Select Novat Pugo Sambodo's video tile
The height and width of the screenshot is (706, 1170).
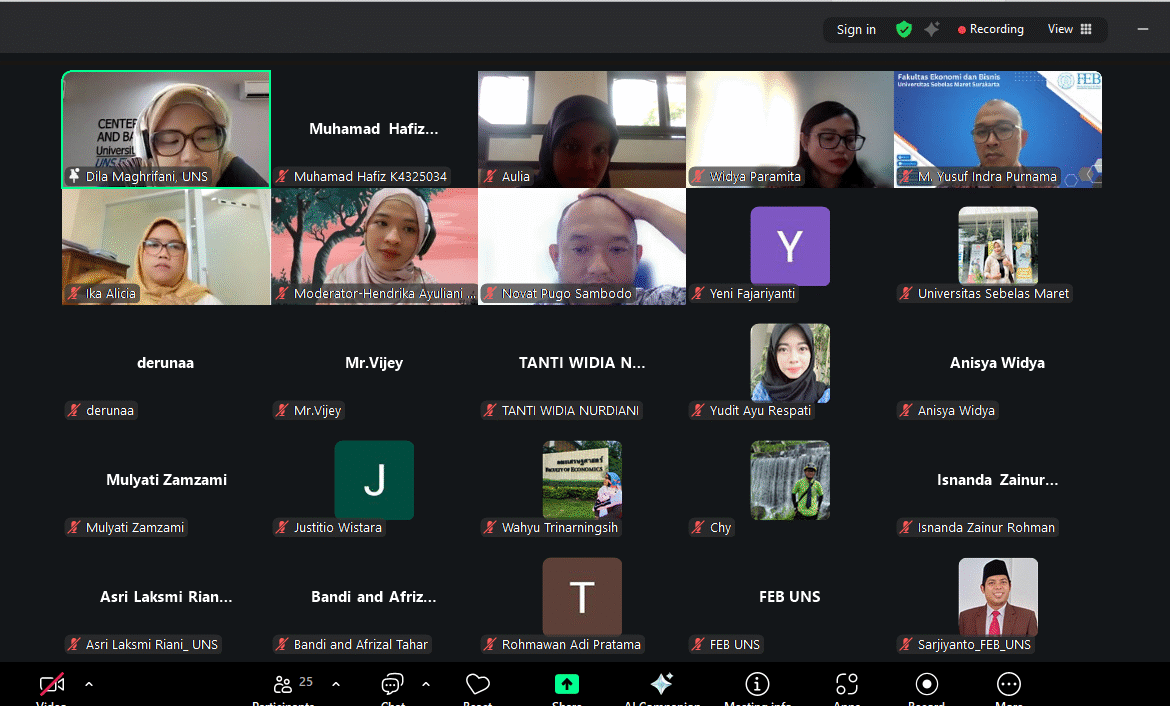click(x=582, y=246)
